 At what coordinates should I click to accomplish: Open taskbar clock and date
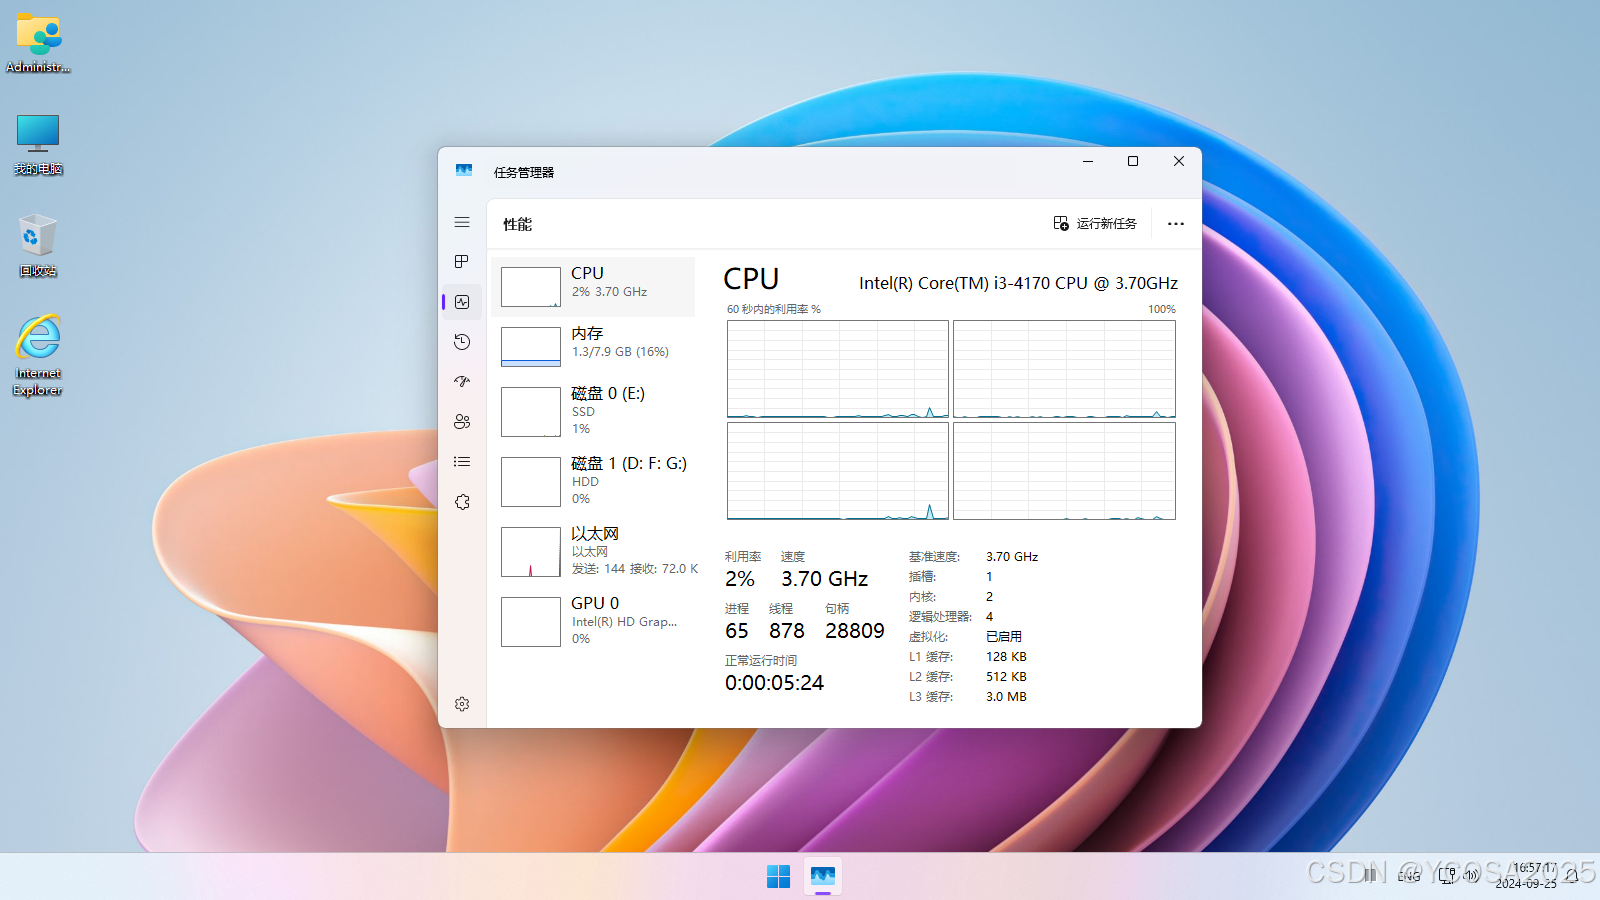[x=1527, y=876]
